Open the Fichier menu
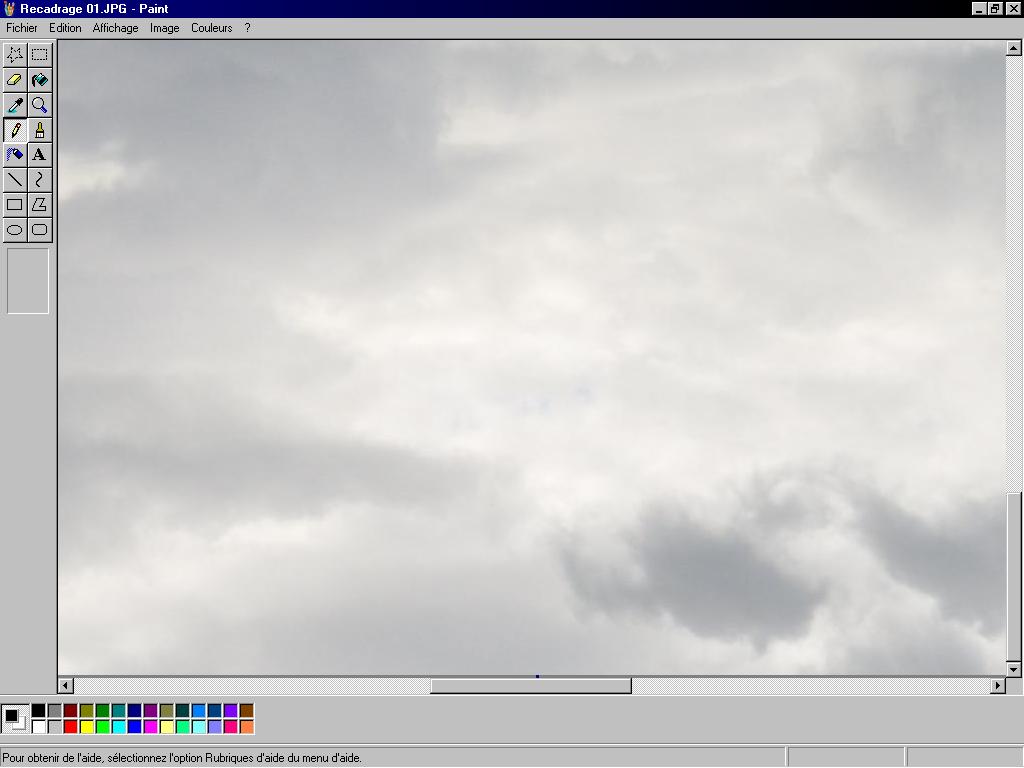1024x768 pixels. (22, 28)
